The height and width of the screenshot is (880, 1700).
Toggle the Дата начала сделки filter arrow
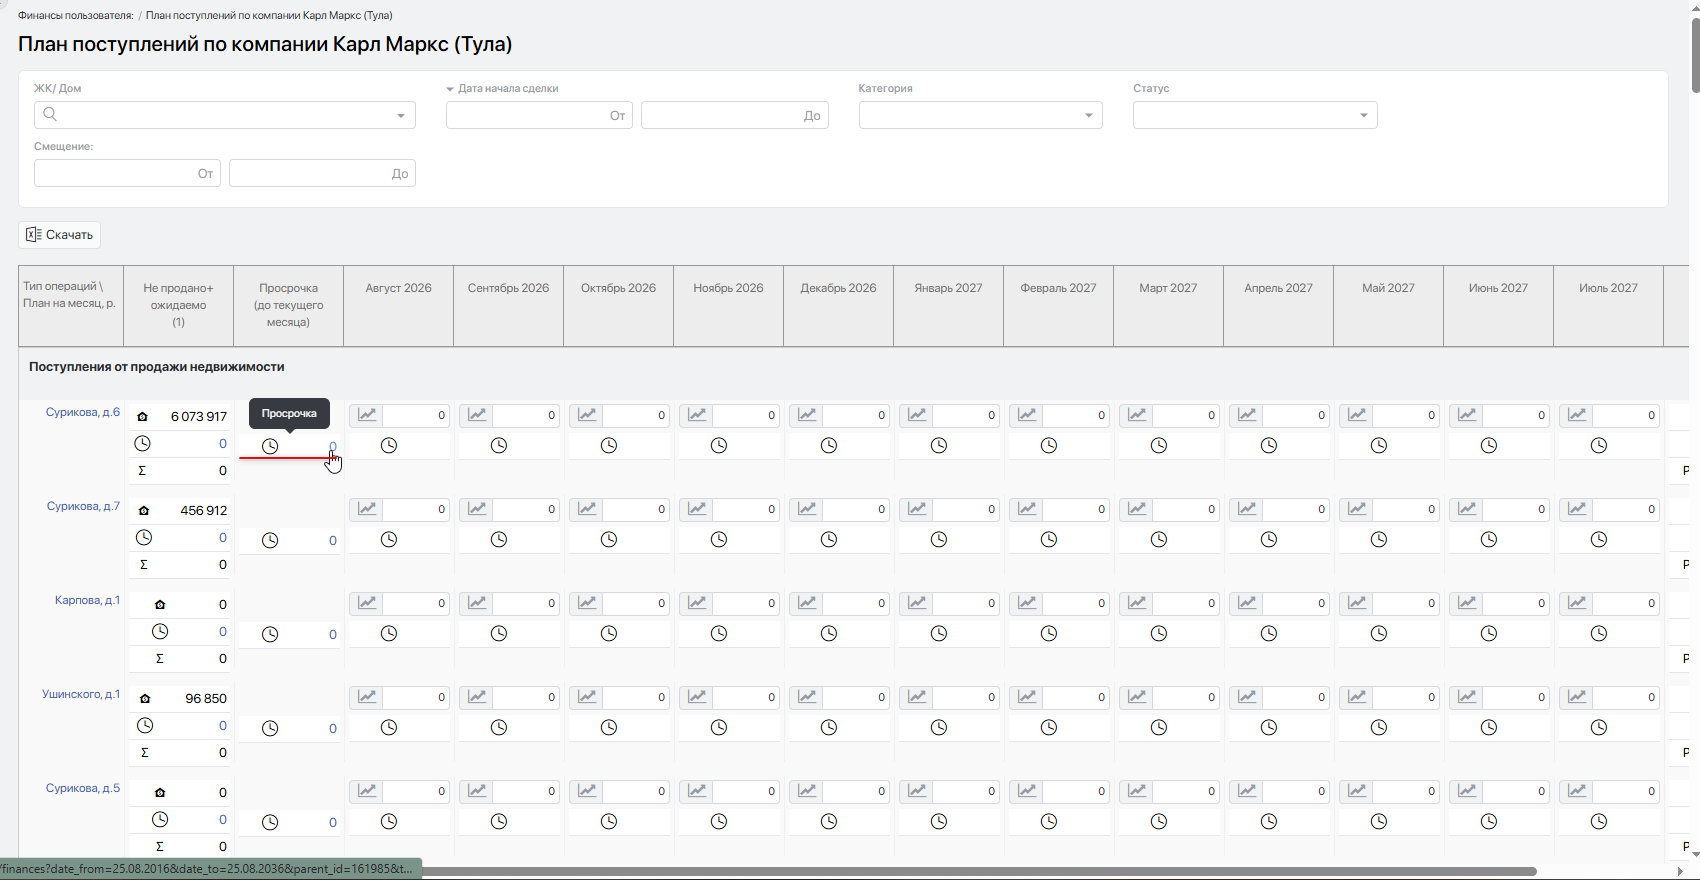[450, 89]
